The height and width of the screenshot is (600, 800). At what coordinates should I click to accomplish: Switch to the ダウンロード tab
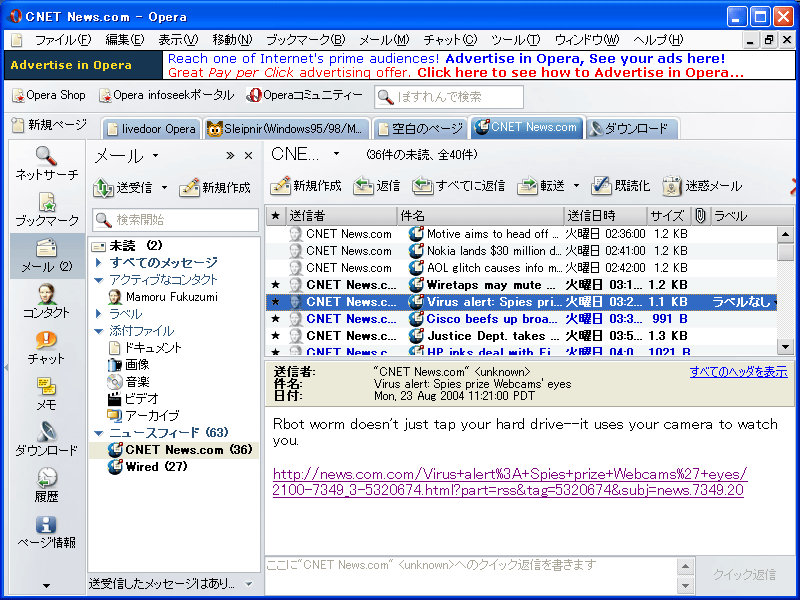tap(632, 129)
